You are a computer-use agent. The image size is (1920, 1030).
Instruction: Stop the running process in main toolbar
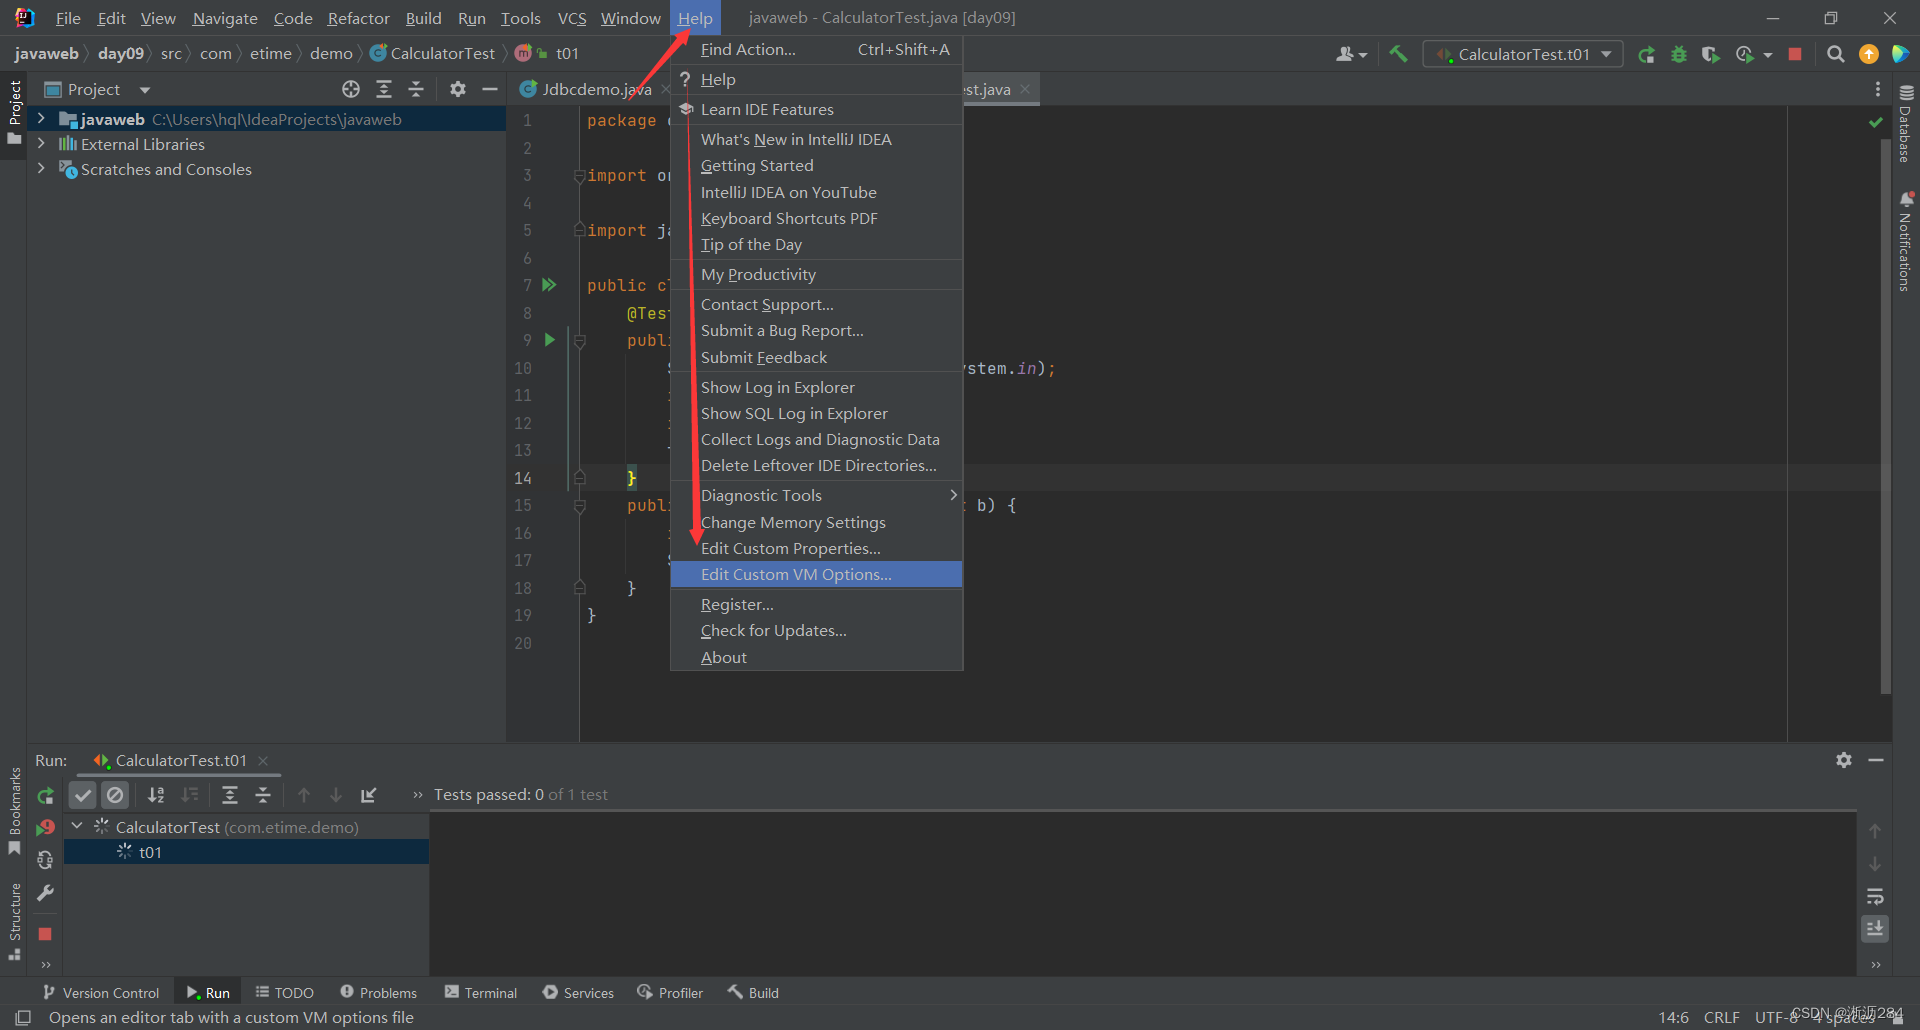[1795, 54]
